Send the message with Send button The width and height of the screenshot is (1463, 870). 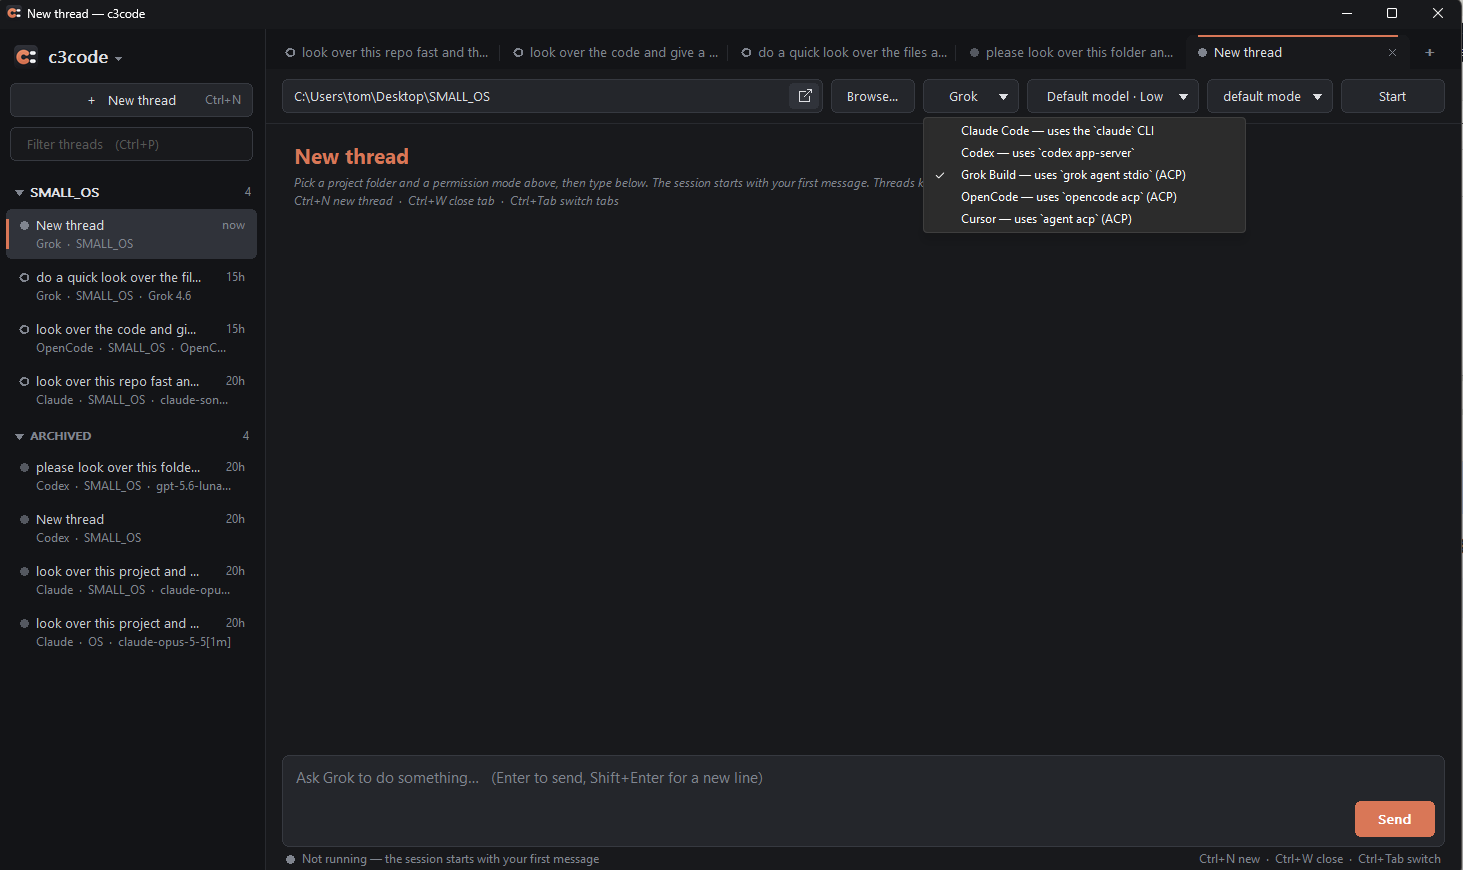pos(1394,819)
